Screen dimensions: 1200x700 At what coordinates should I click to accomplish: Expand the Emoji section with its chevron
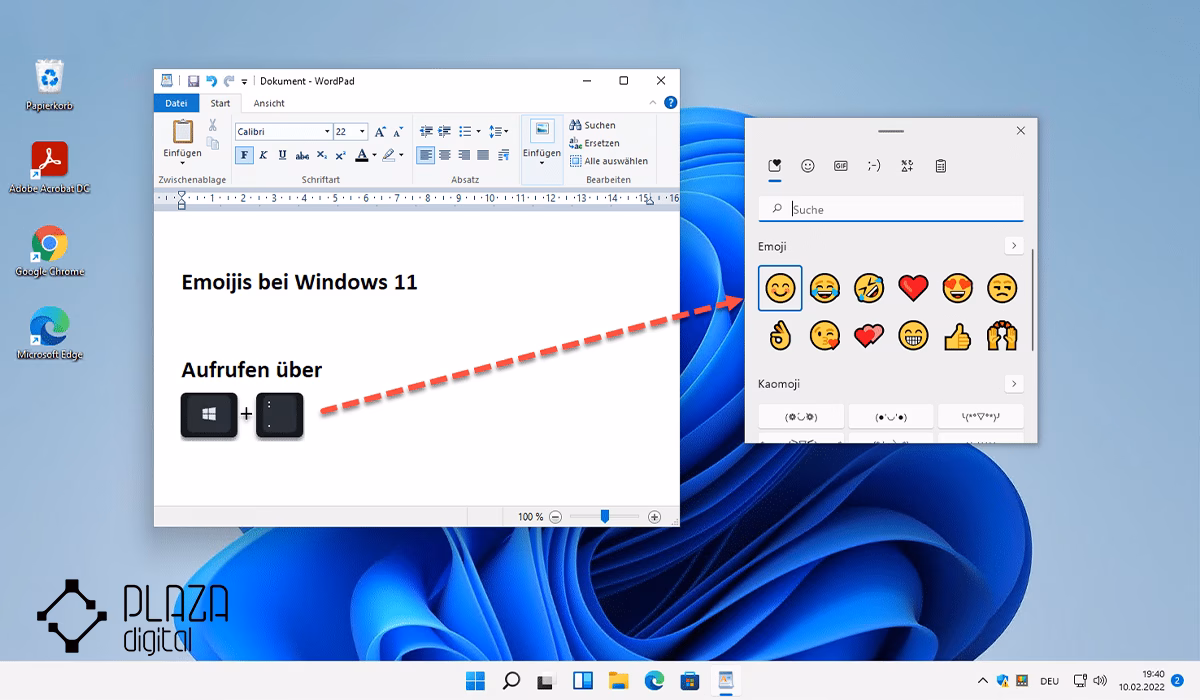[1014, 246]
